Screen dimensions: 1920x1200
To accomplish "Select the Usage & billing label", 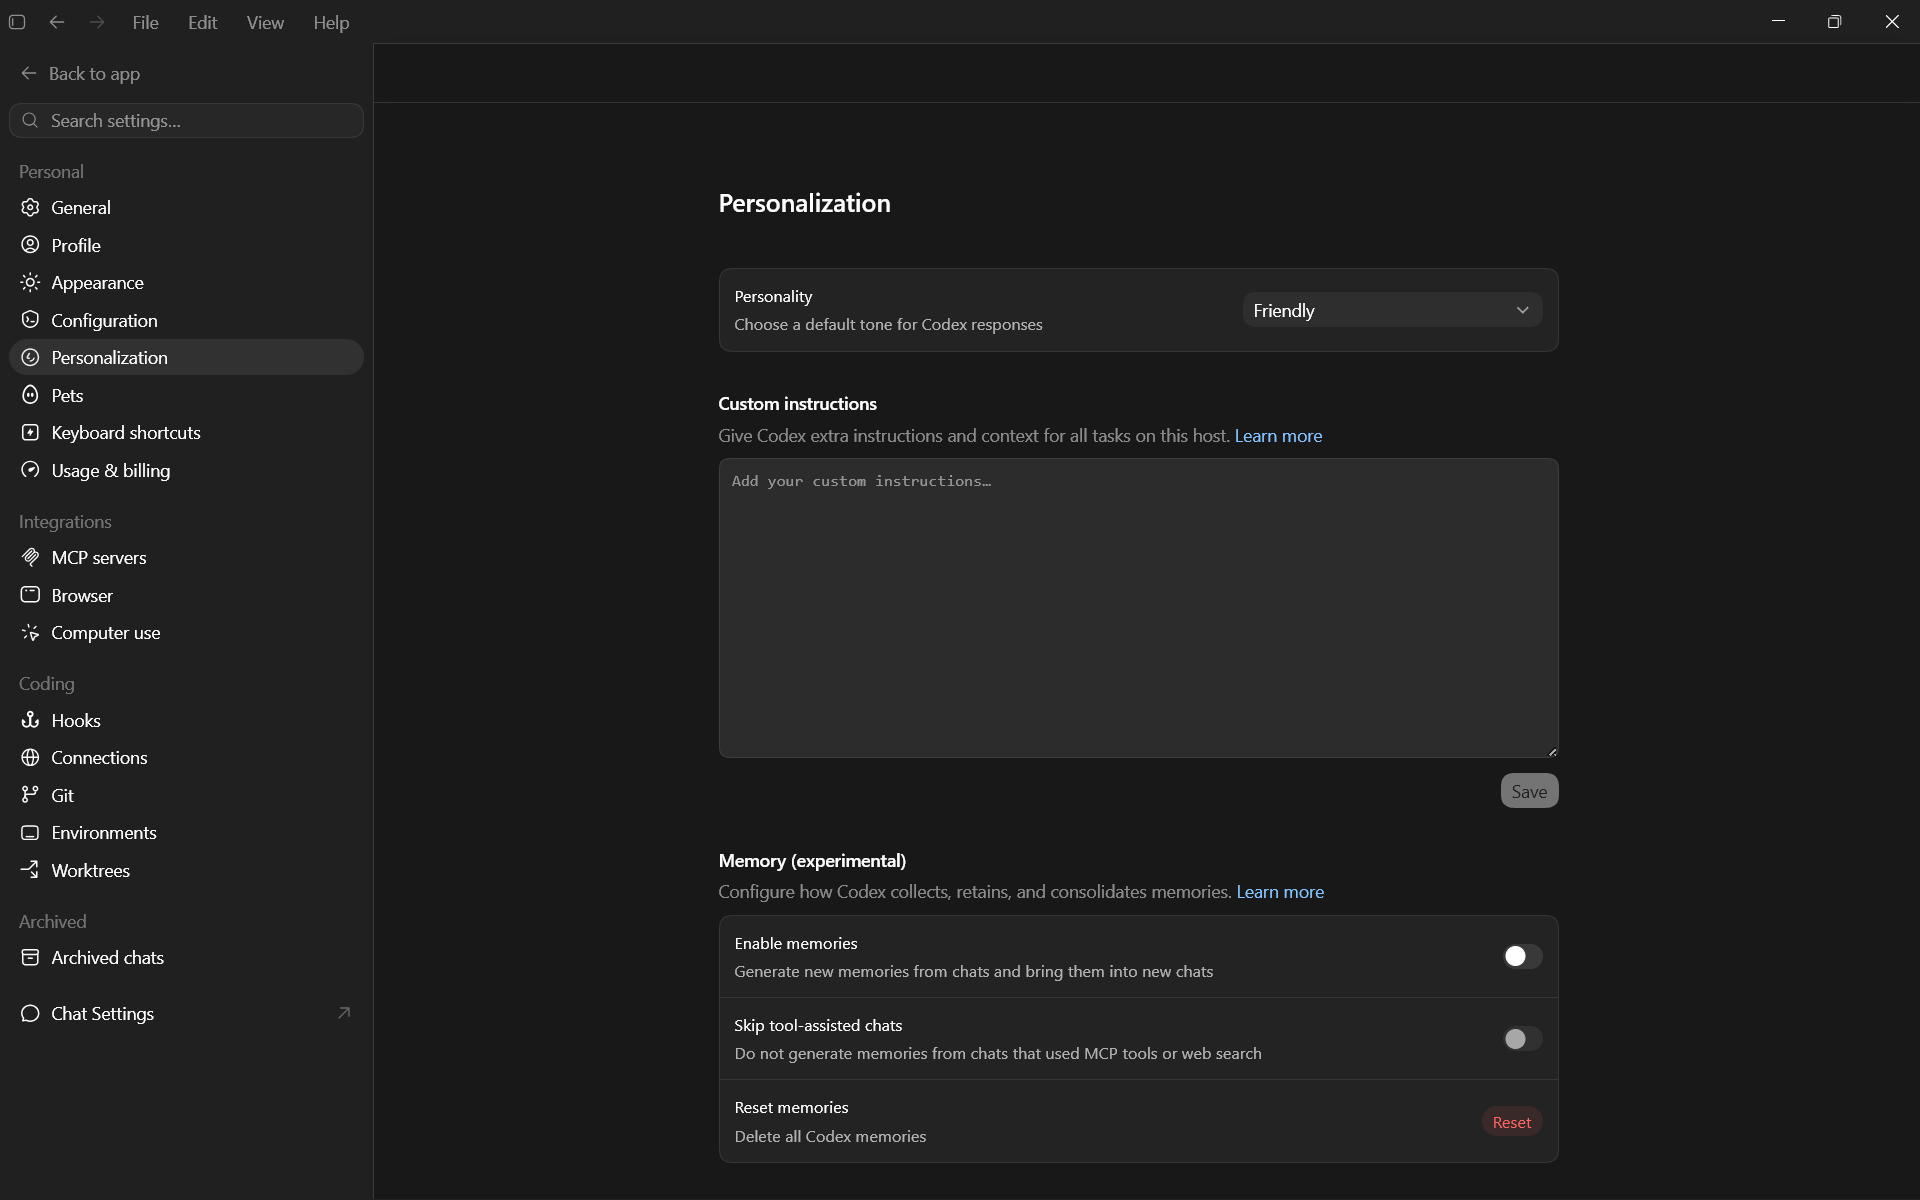I will click(110, 470).
